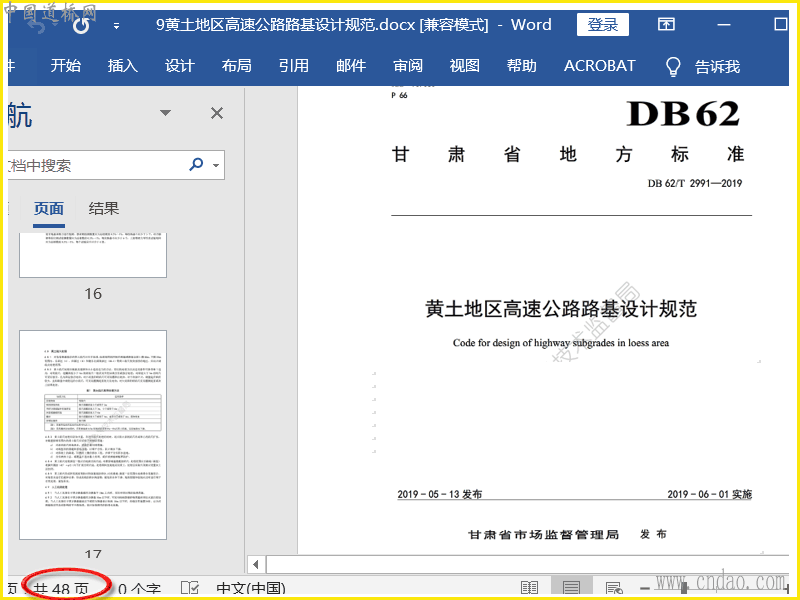Open the 视图 ribbon tab
This screenshot has height=600, width=800.
point(465,65)
